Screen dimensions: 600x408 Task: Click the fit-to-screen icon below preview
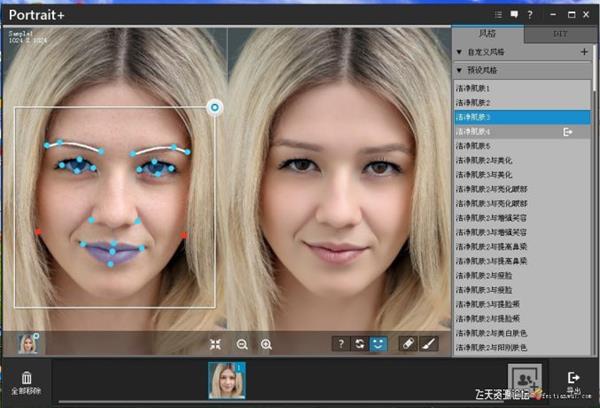coord(215,343)
